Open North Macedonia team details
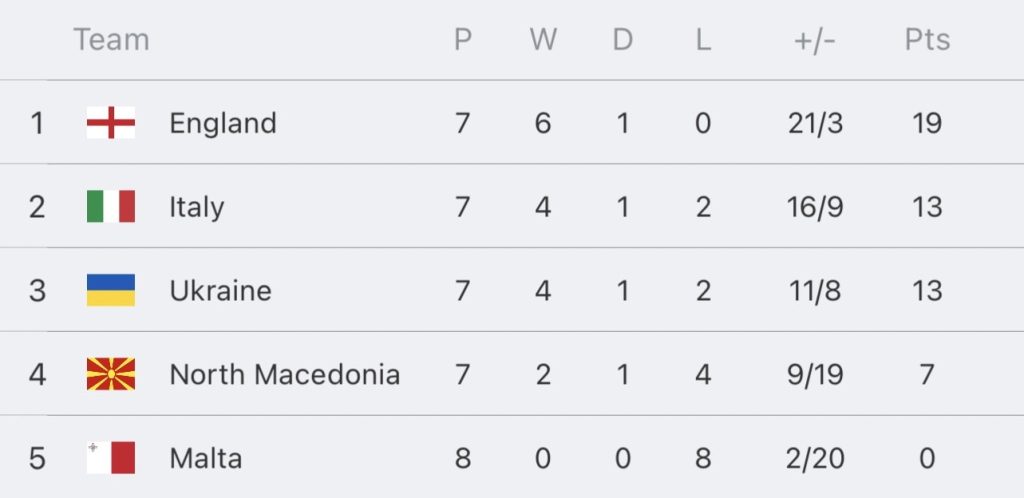Screen dimensions: 1024x498 pyautogui.click(x=284, y=374)
